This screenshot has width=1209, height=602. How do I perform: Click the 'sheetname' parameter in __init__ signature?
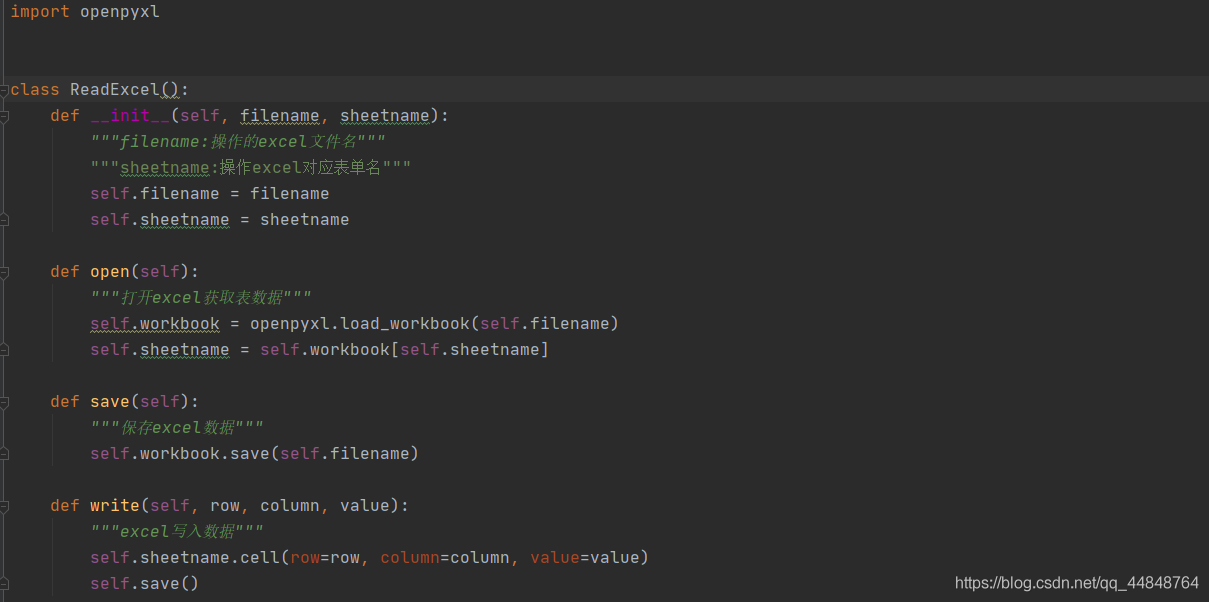(x=385, y=116)
